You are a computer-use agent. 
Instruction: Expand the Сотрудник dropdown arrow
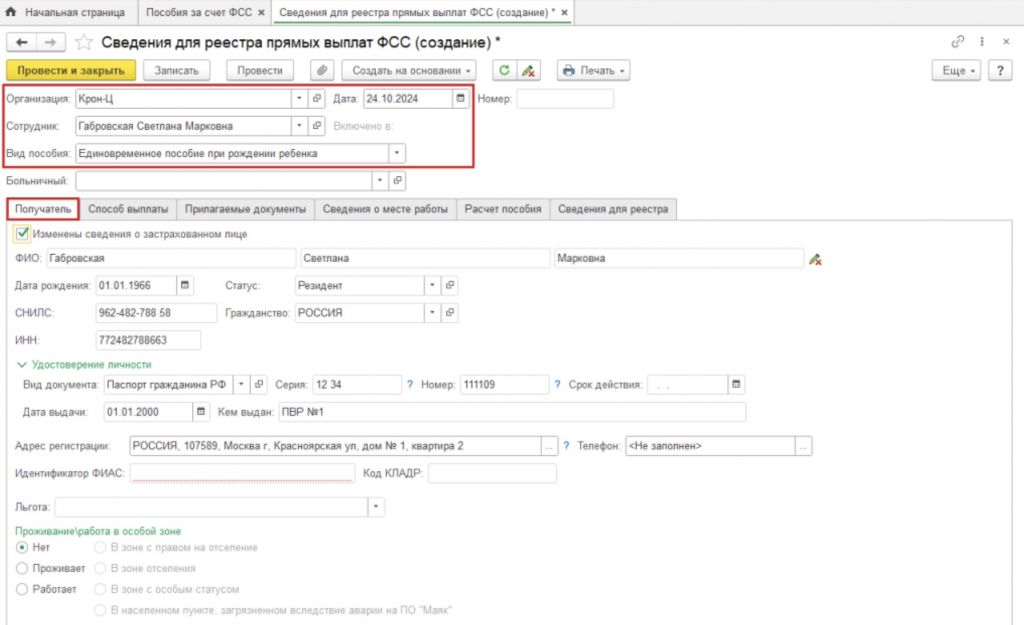pyautogui.click(x=299, y=125)
